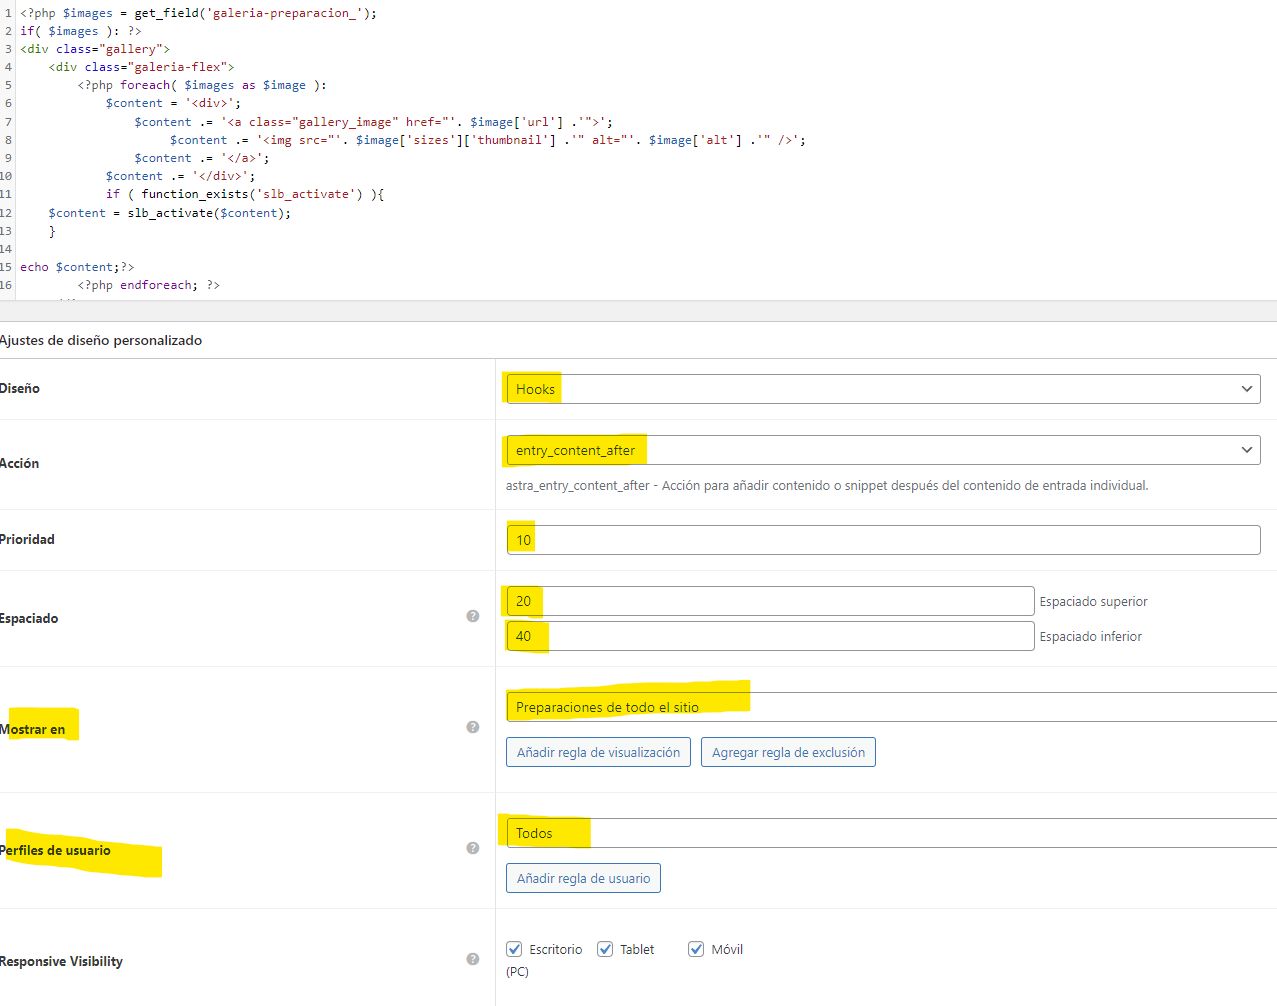
Task: Click Agregar regla de exclusión button
Action: click(x=788, y=752)
